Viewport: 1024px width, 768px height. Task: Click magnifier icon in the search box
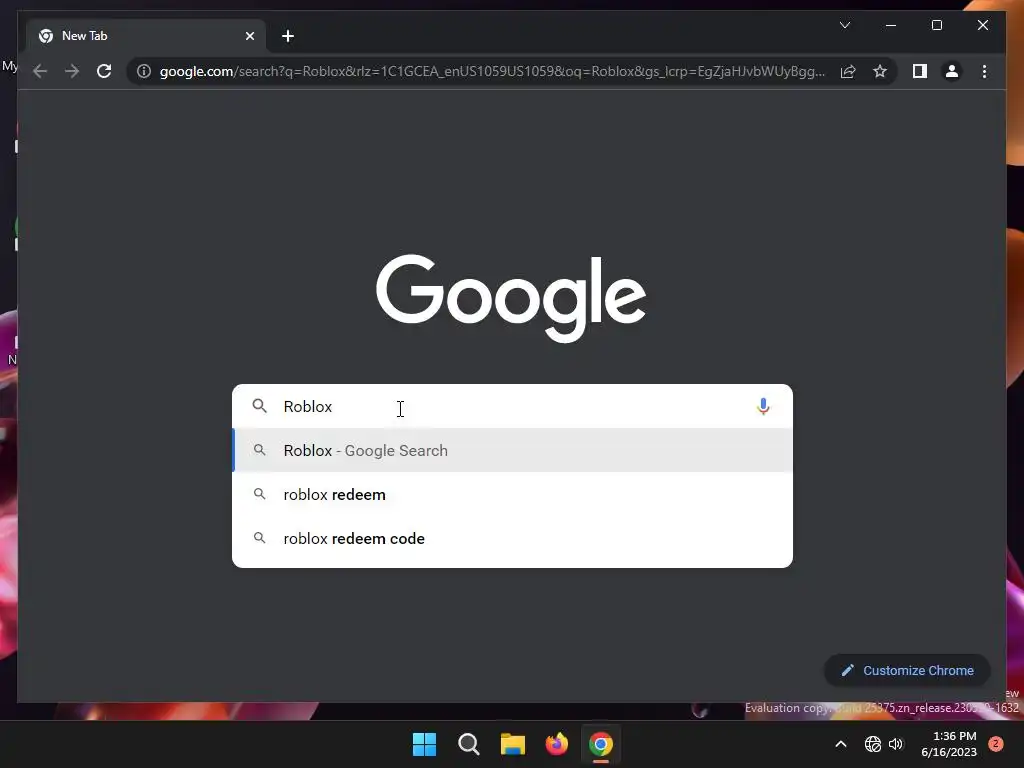(259, 406)
